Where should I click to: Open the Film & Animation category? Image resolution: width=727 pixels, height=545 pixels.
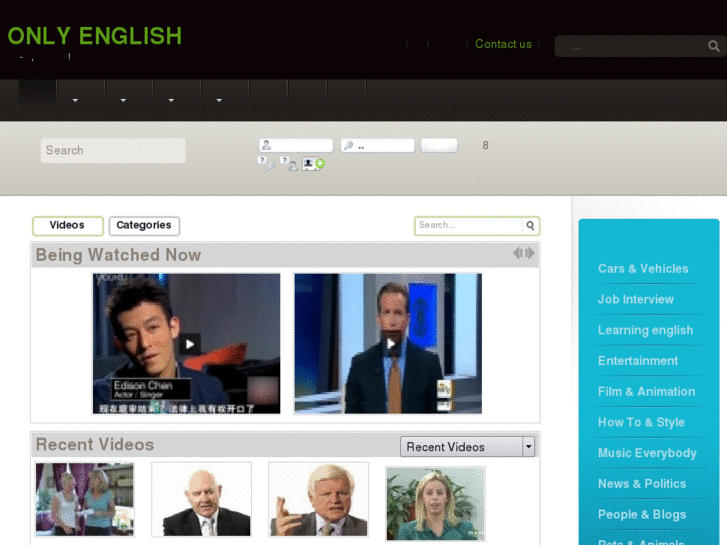tap(646, 391)
